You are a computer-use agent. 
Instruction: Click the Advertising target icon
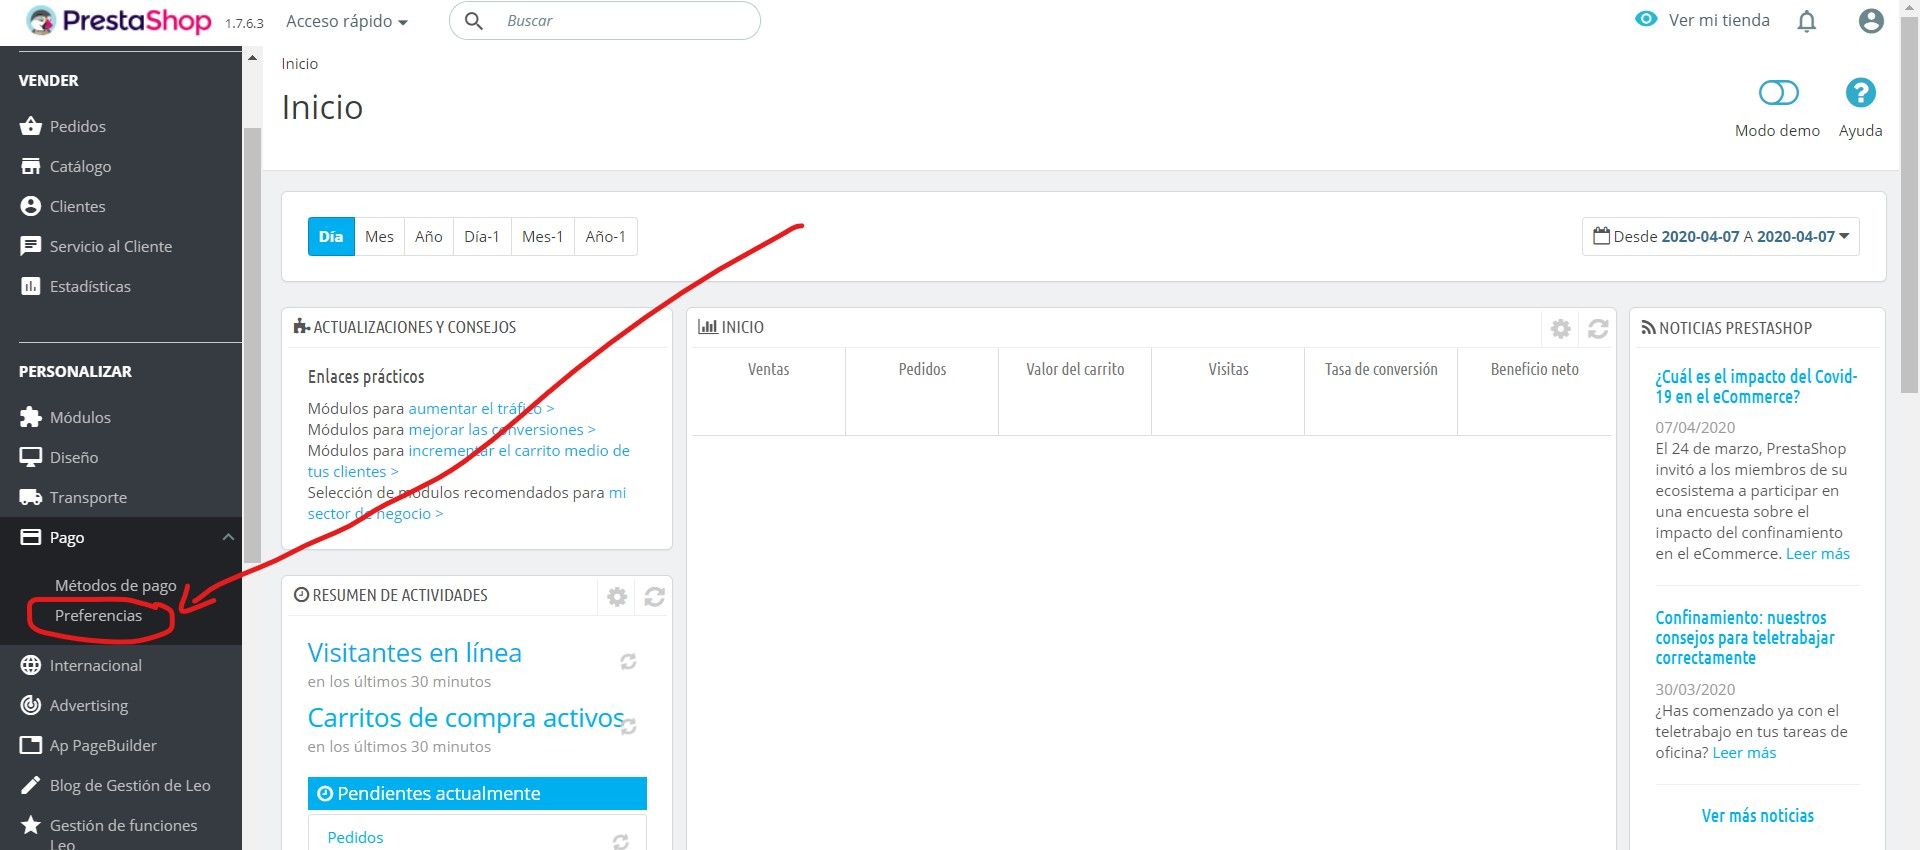click(x=31, y=705)
